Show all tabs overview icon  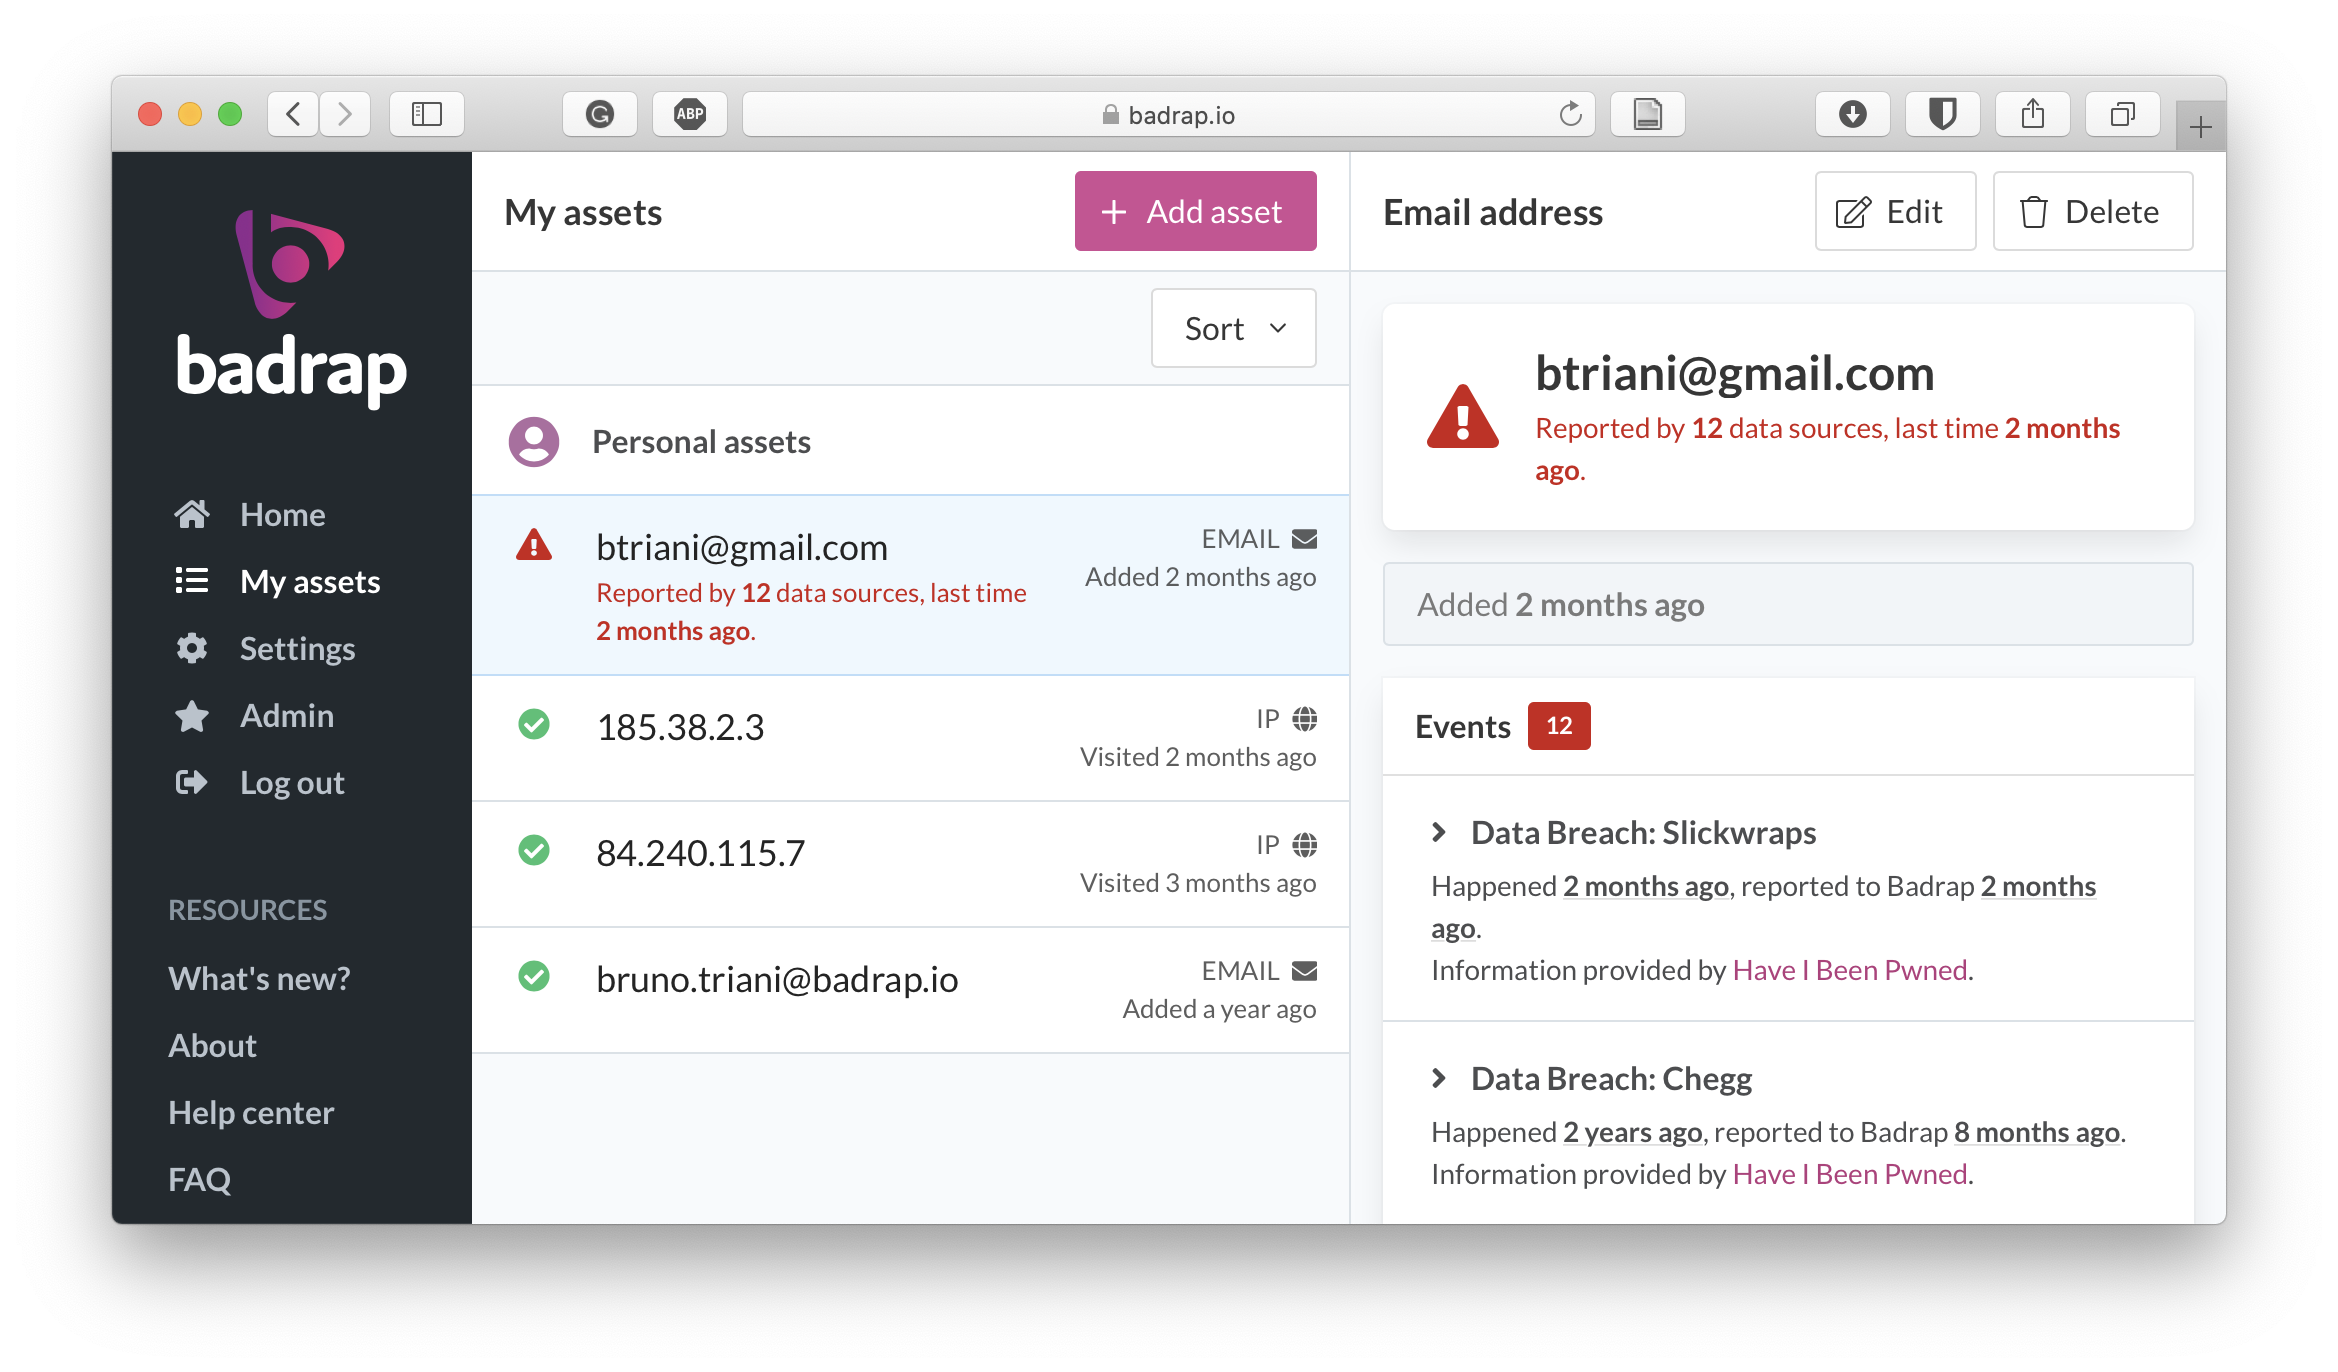[2123, 114]
